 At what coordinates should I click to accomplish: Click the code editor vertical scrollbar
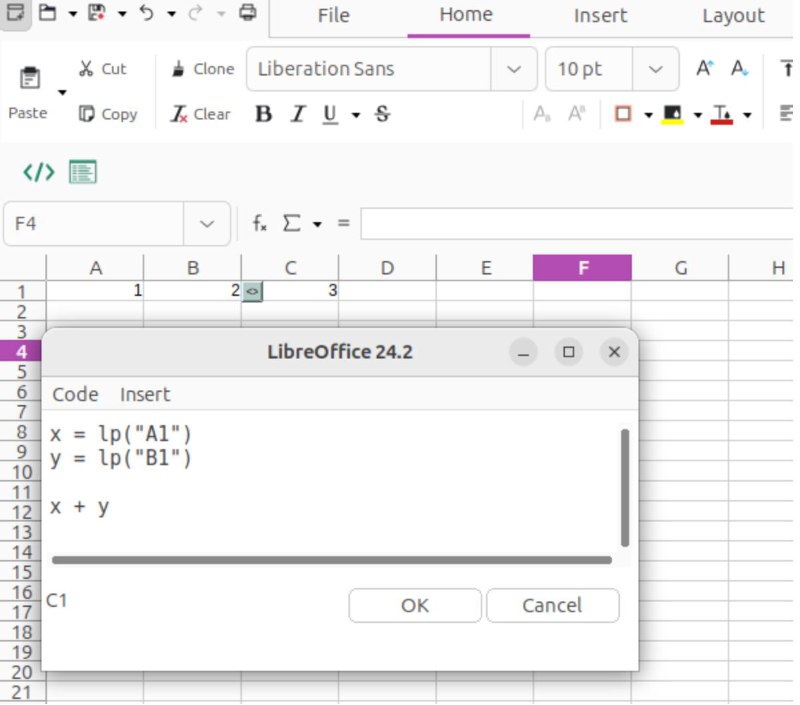625,488
